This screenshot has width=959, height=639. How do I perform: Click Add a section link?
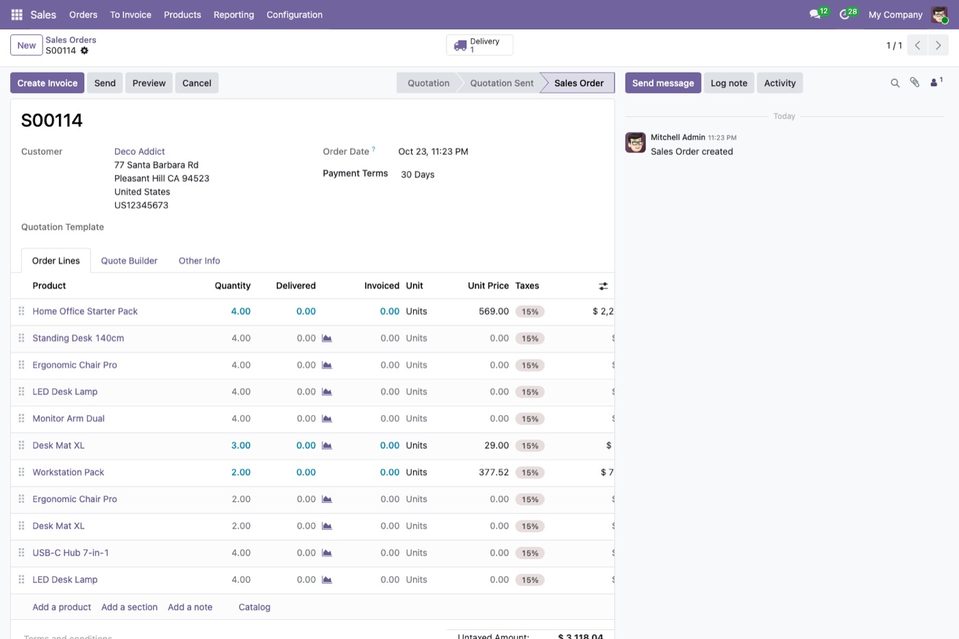click(x=130, y=607)
